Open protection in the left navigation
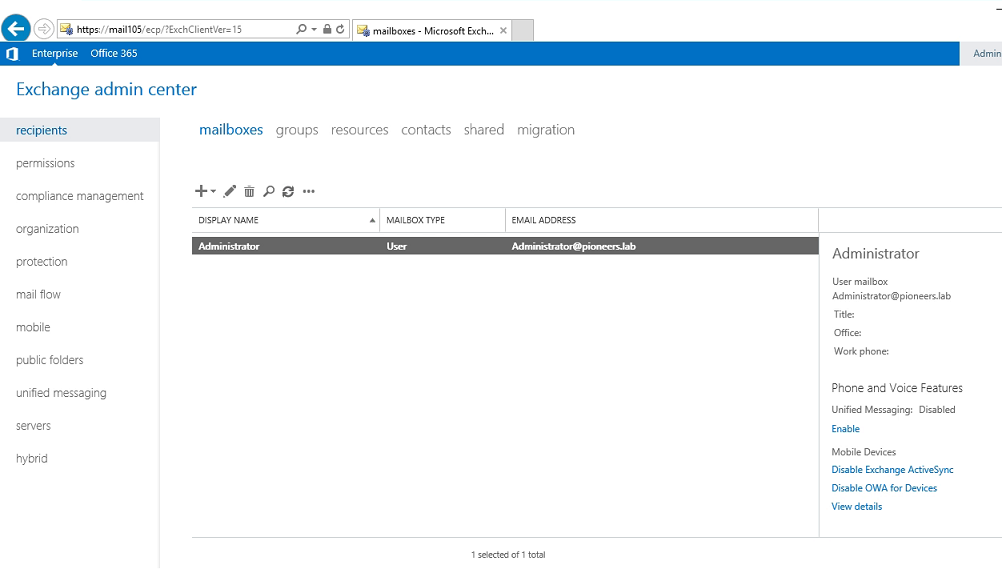 [42, 261]
